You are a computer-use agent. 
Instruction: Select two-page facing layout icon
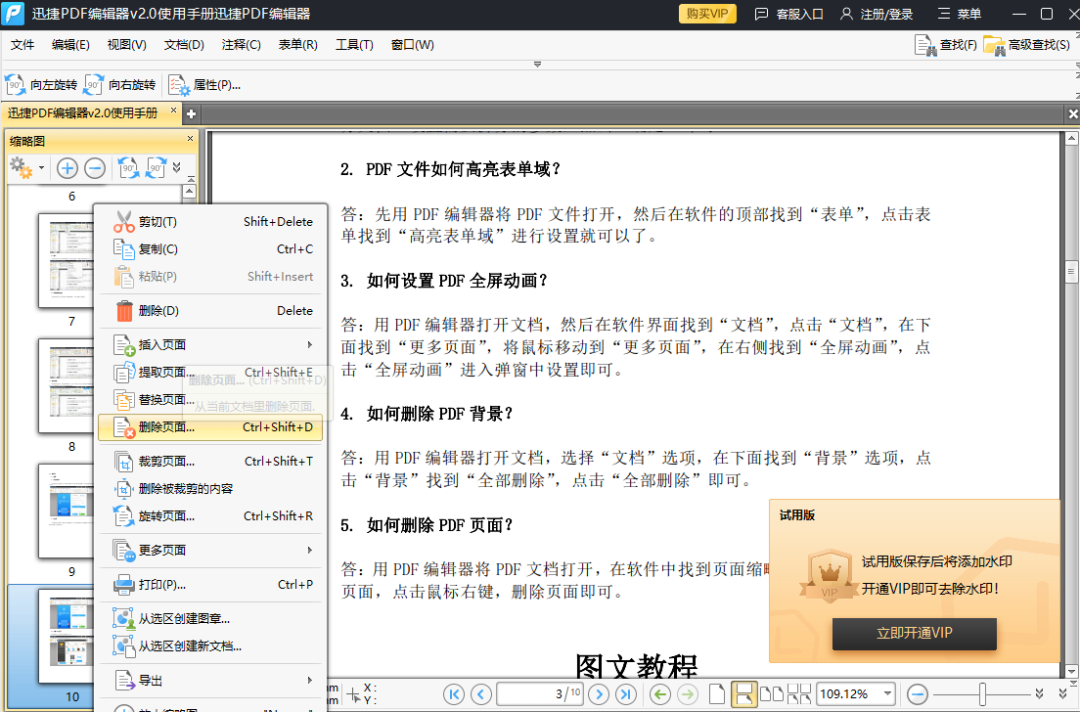tap(771, 694)
